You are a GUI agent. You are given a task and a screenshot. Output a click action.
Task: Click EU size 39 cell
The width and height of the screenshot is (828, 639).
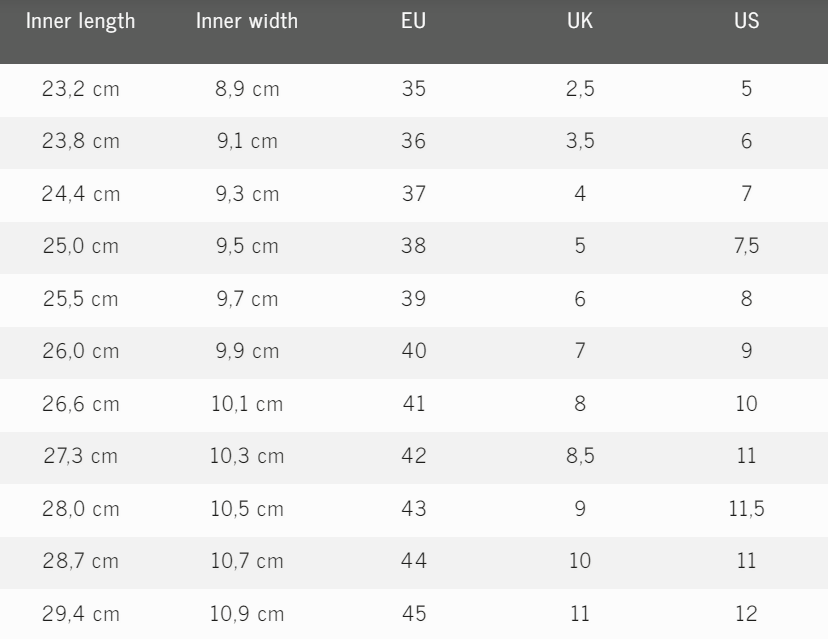coord(413,299)
